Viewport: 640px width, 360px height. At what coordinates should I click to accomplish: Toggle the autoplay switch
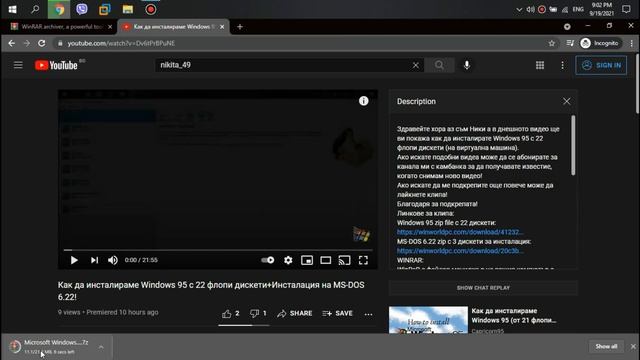pos(268,260)
